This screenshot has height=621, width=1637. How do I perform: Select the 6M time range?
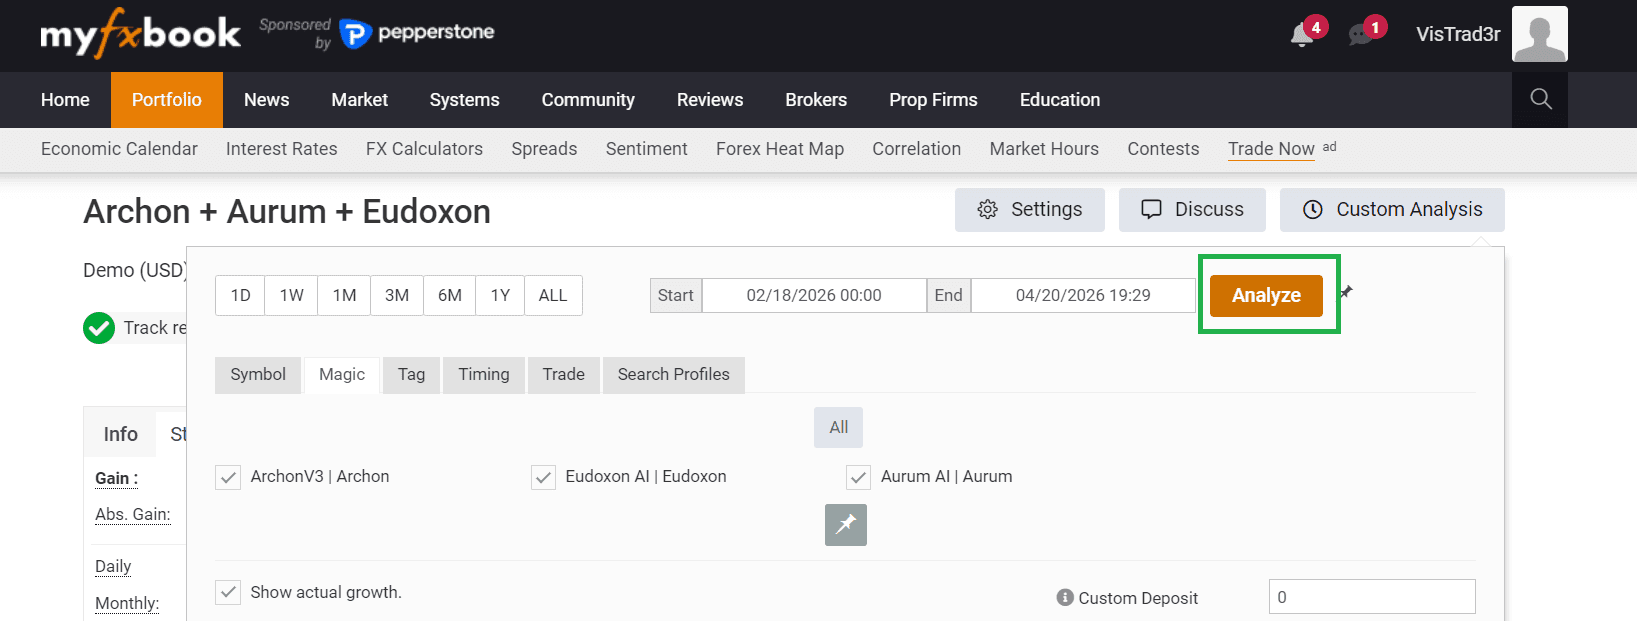(x=450, y=295)
